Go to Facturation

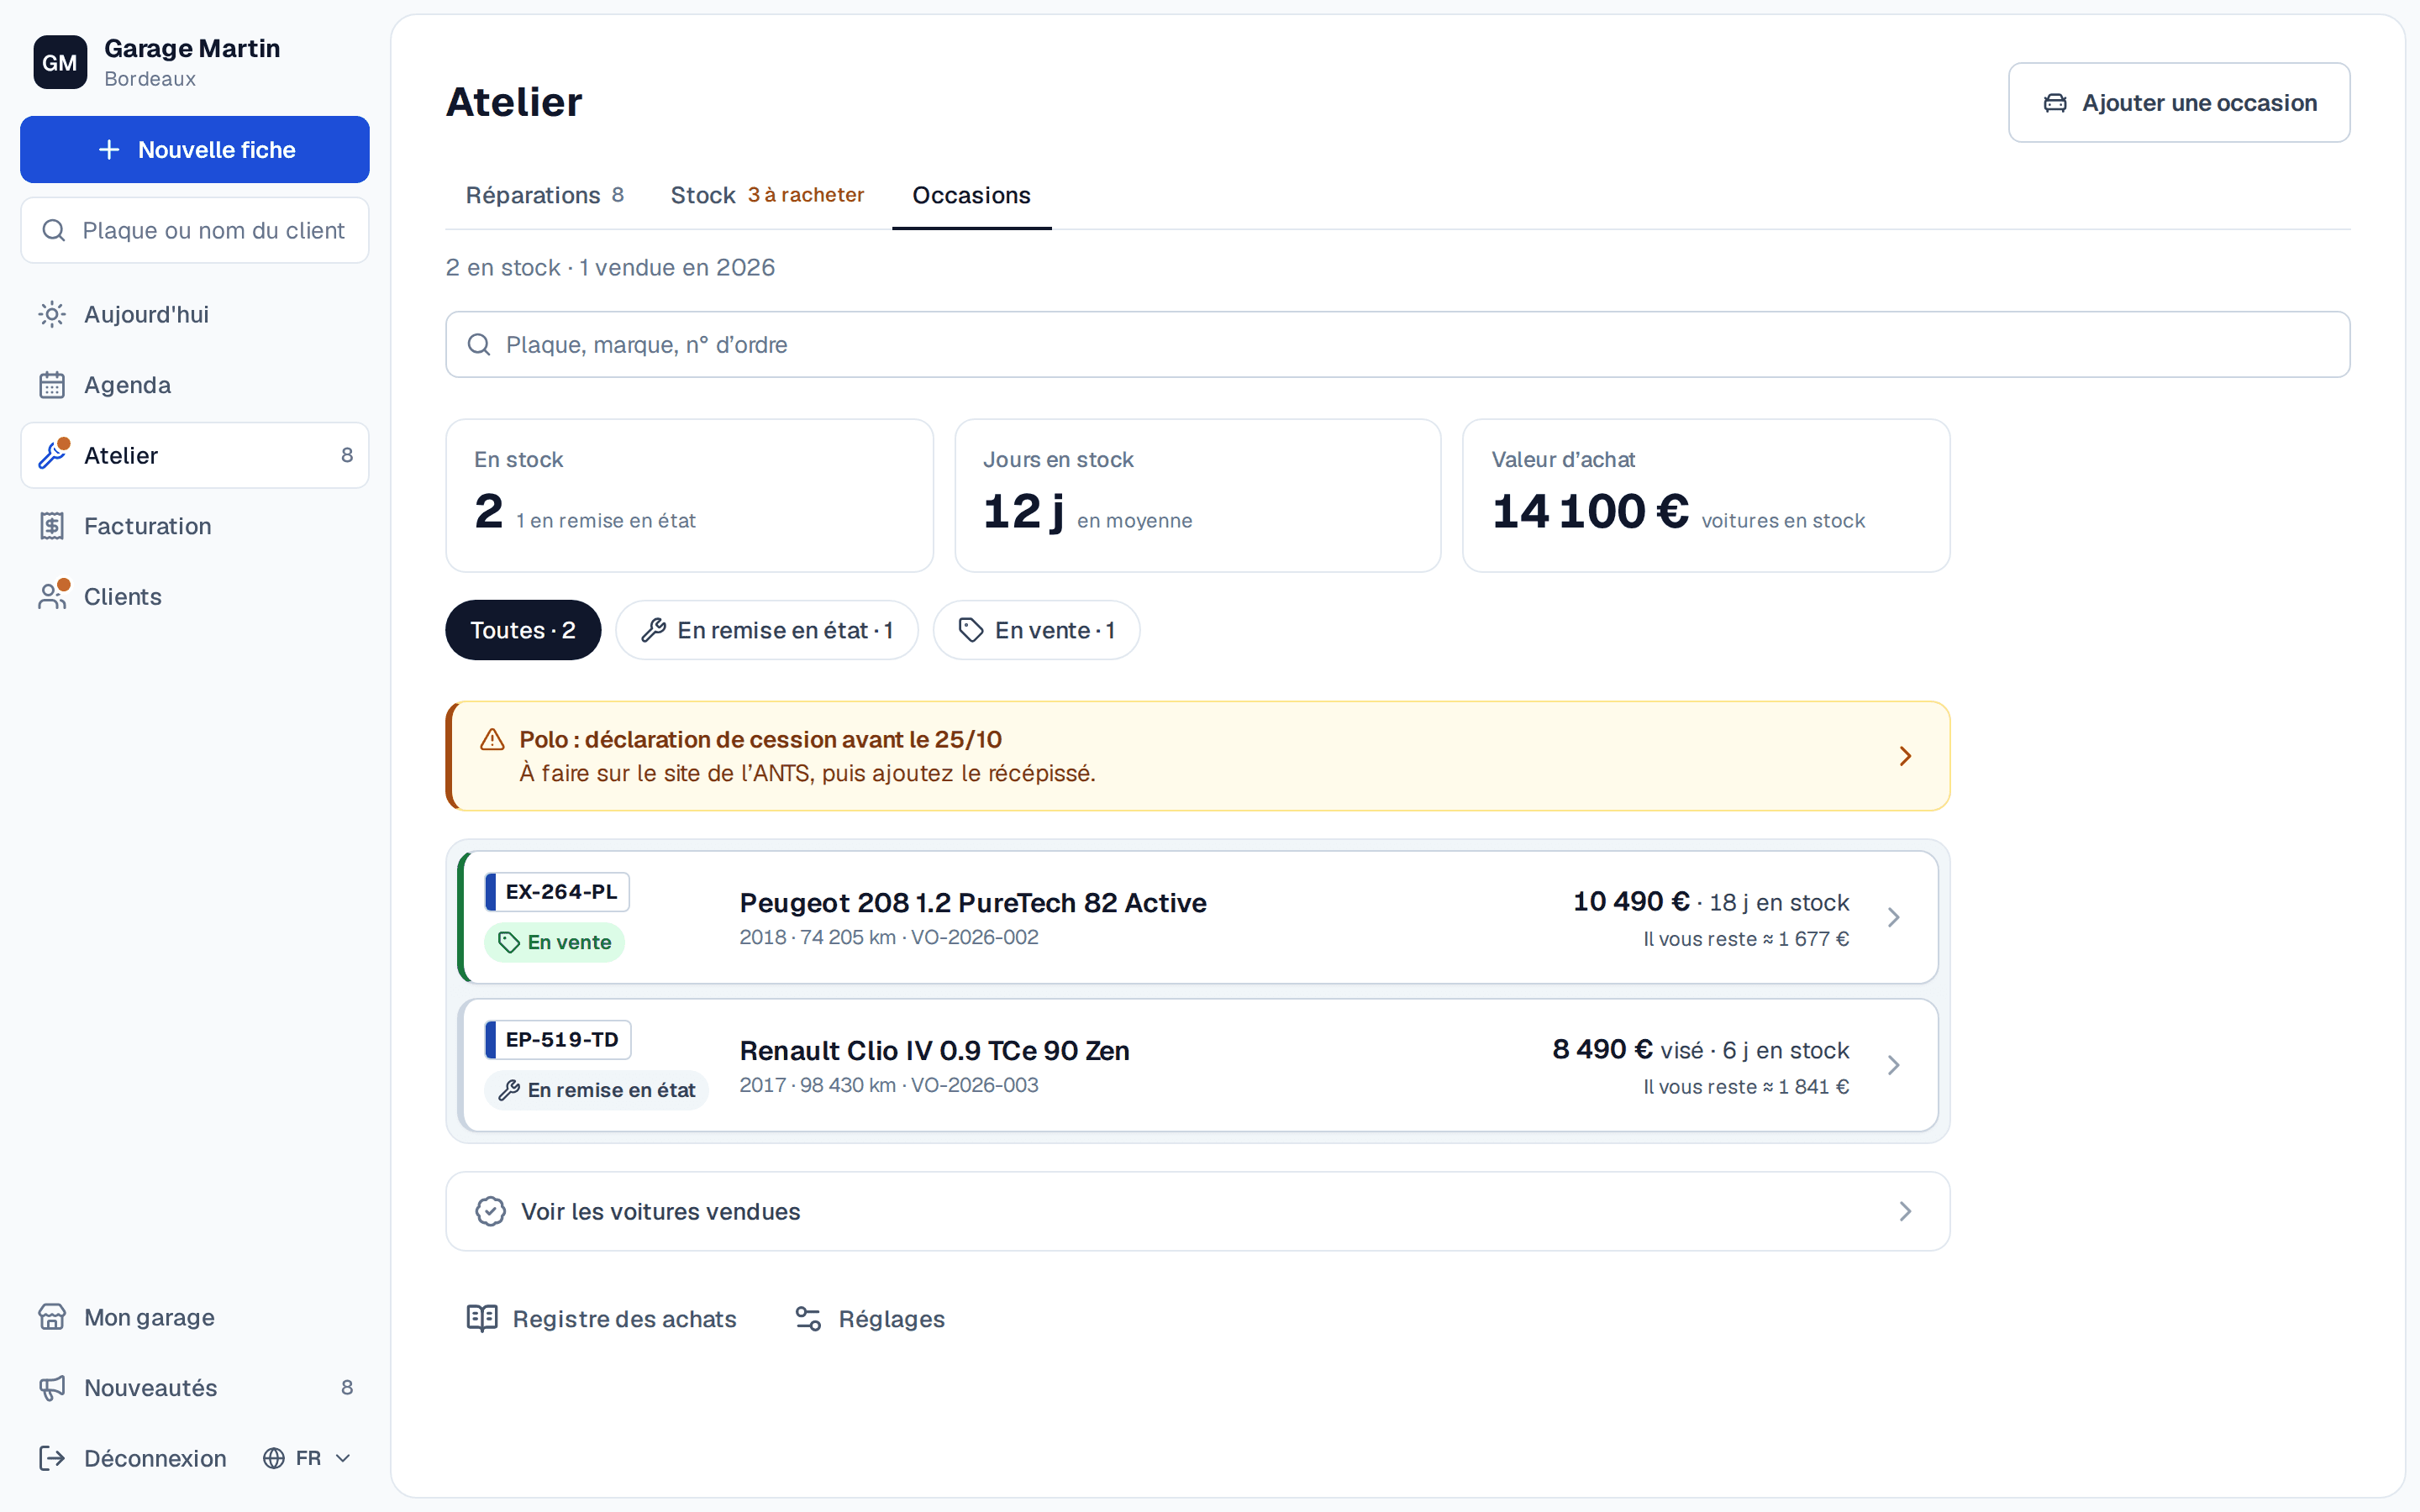tap(195, 526)
